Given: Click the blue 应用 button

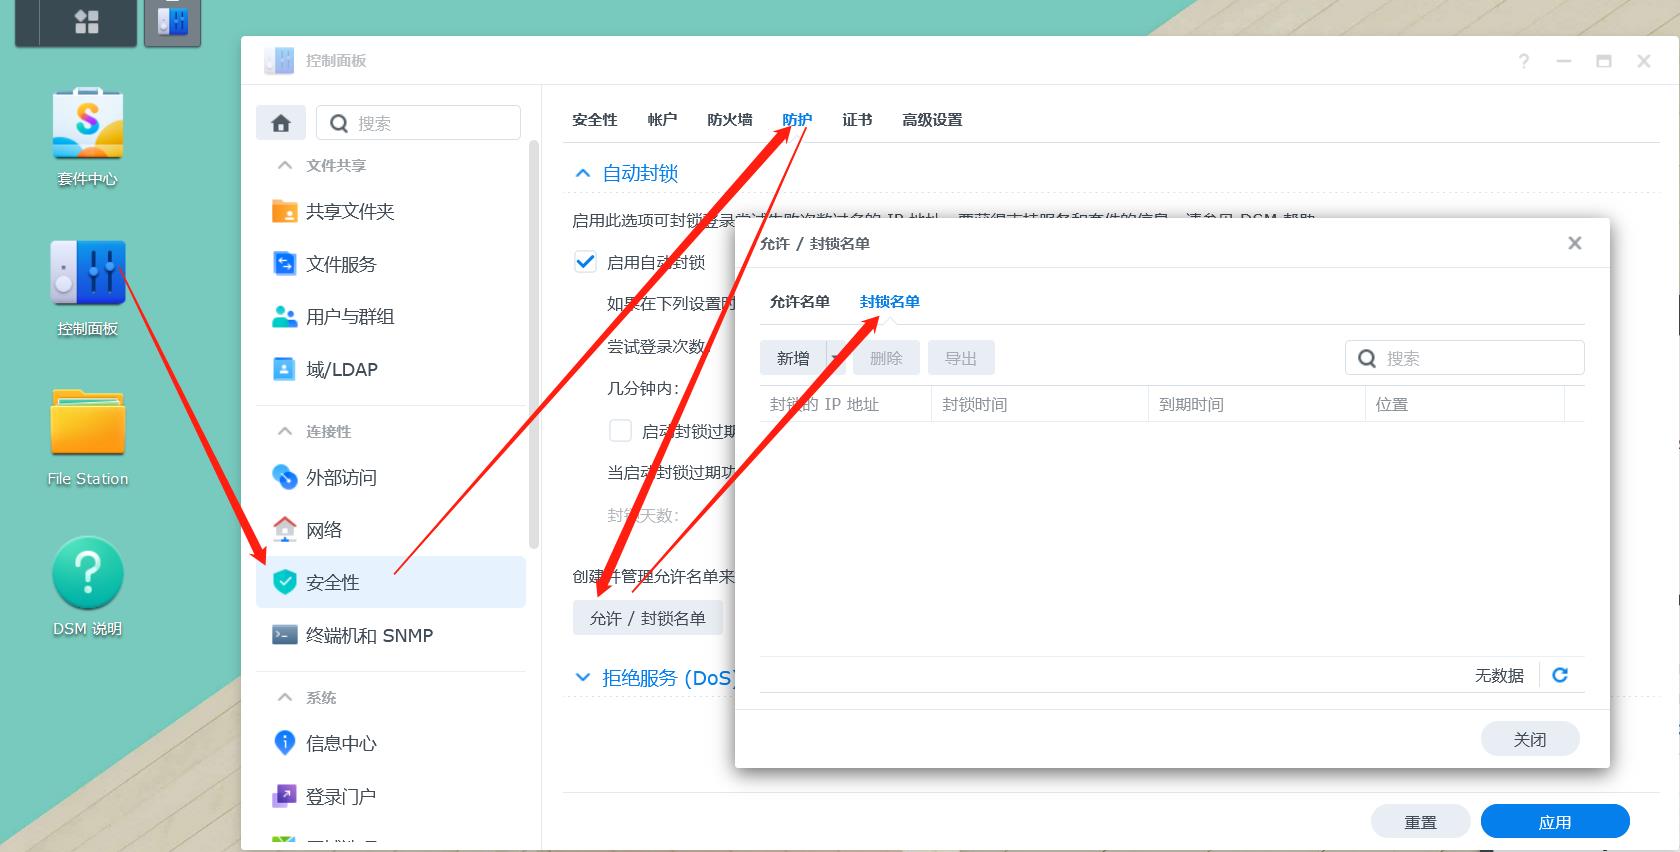Looking at the screenshot, I should point(1554,822).
